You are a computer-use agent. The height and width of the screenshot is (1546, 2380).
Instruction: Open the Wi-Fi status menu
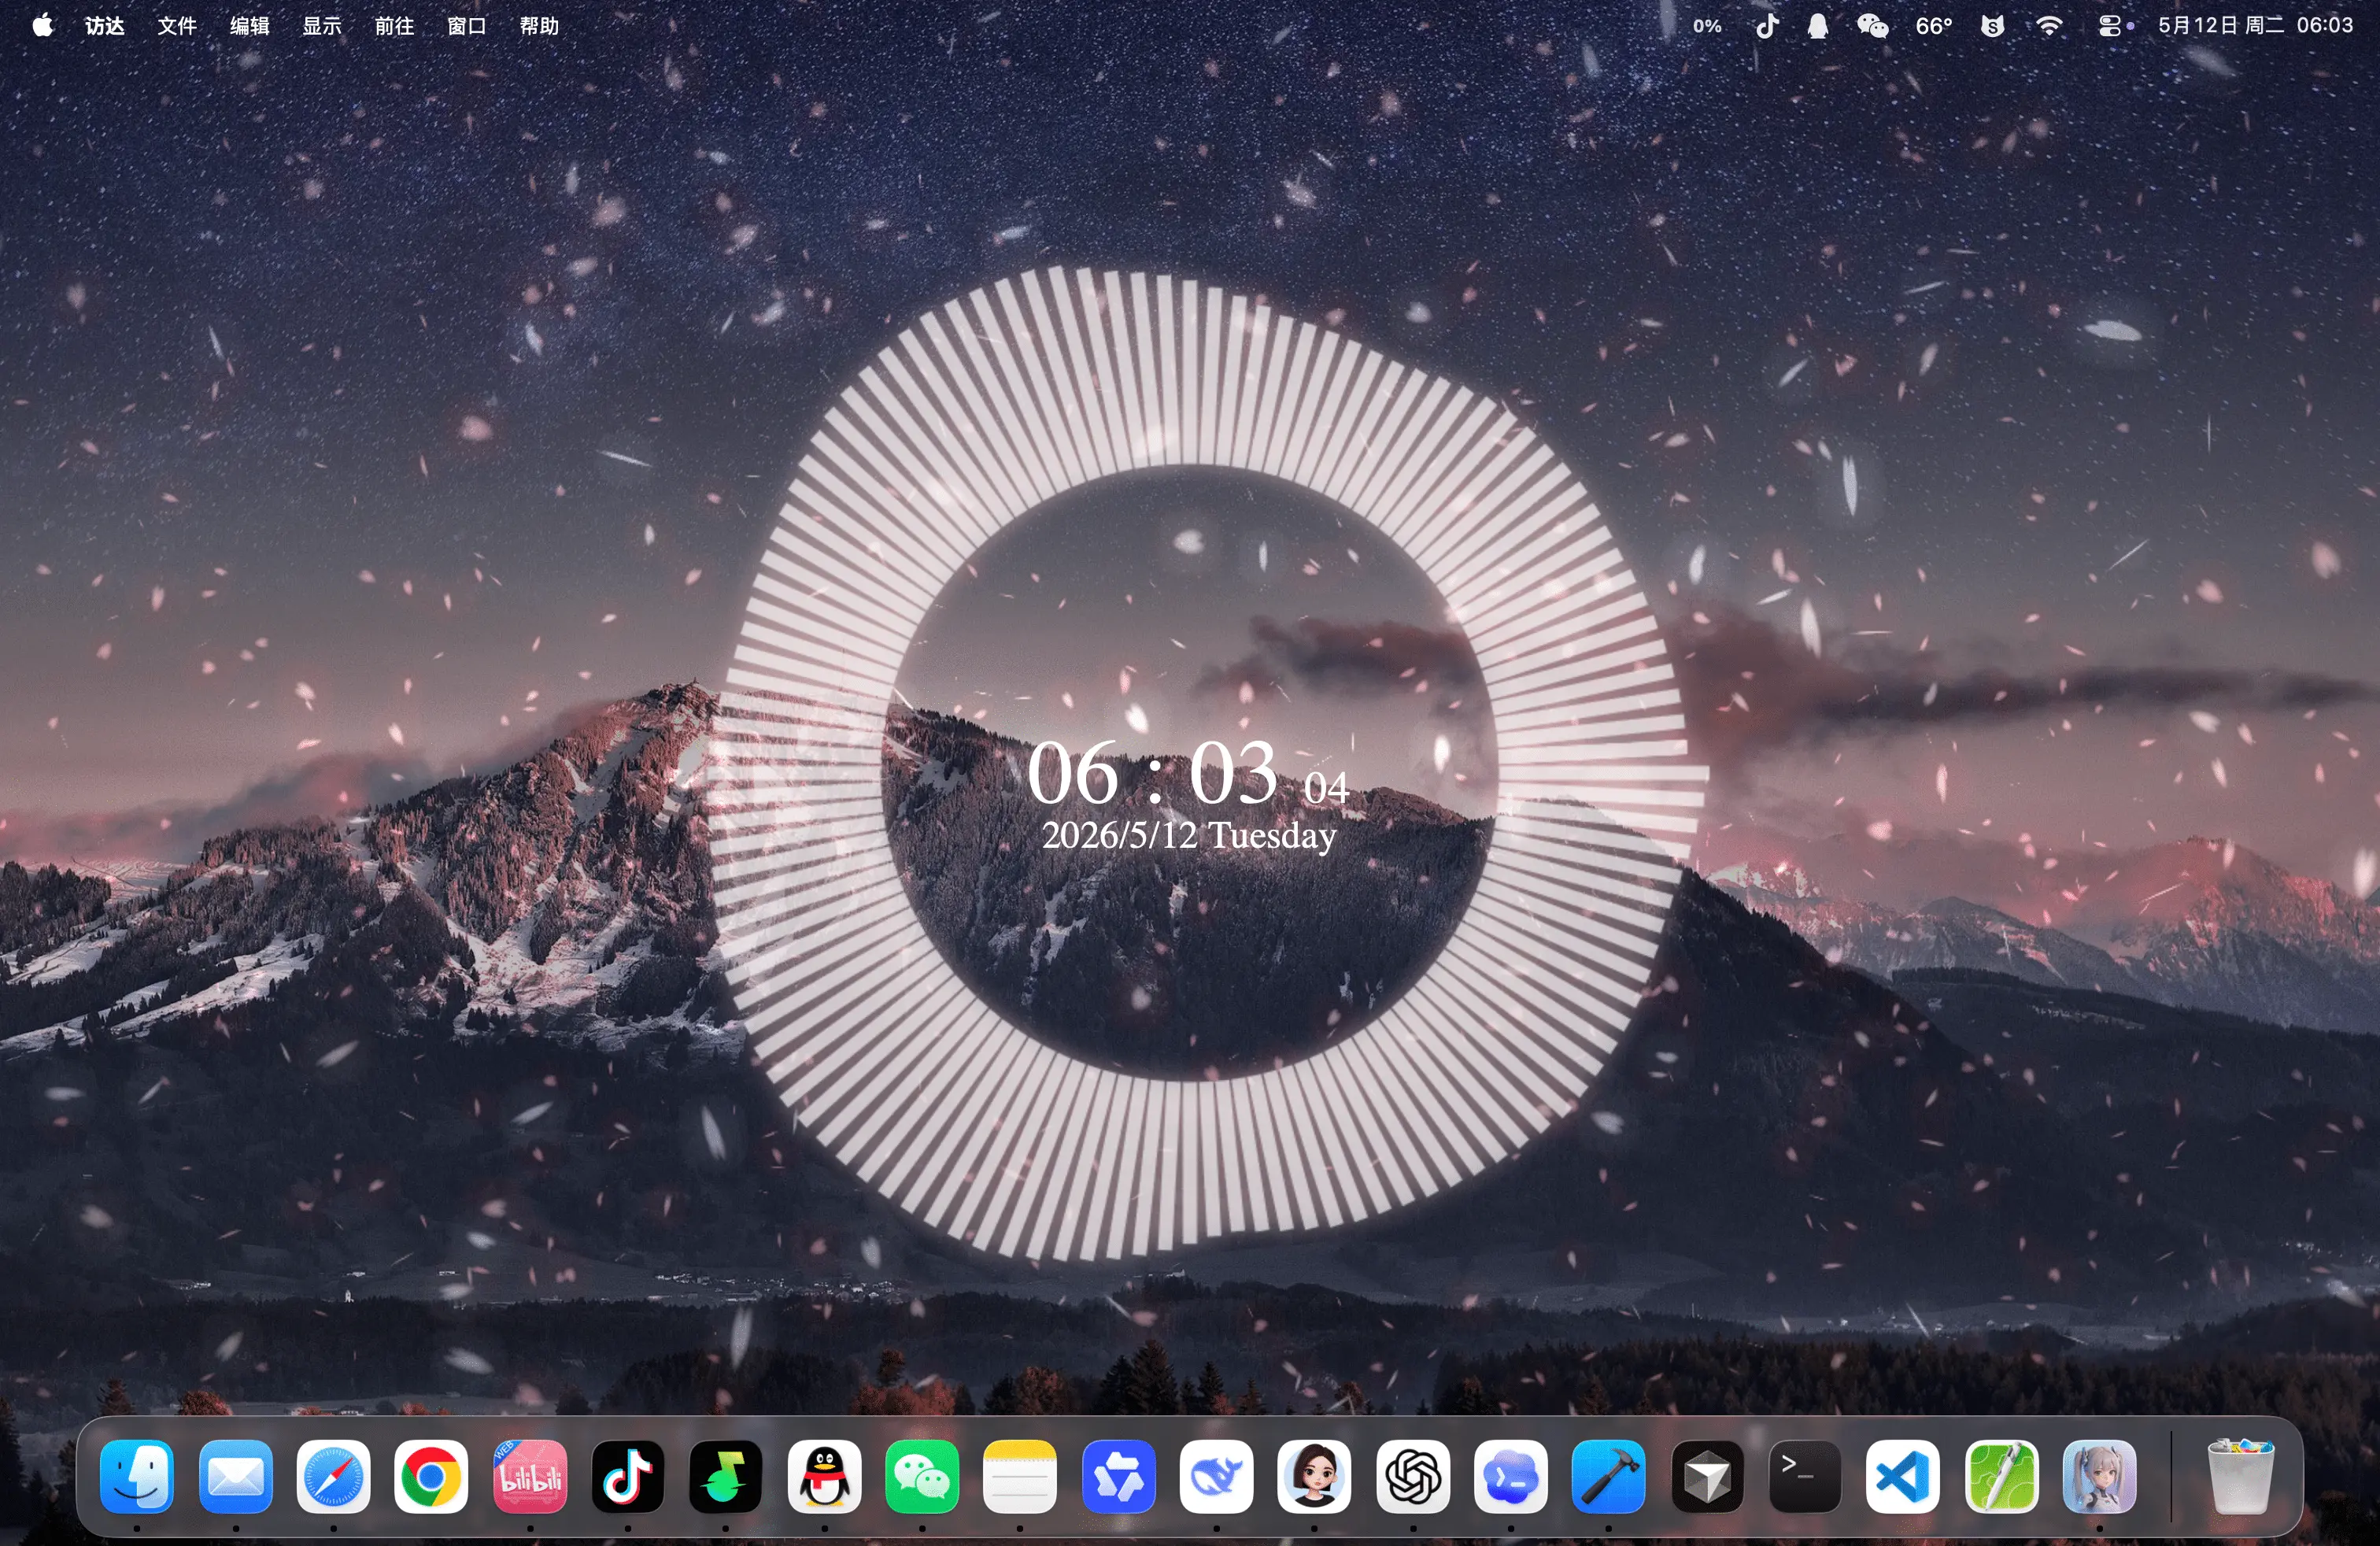pyautogui.click(x=2049, y=26)
